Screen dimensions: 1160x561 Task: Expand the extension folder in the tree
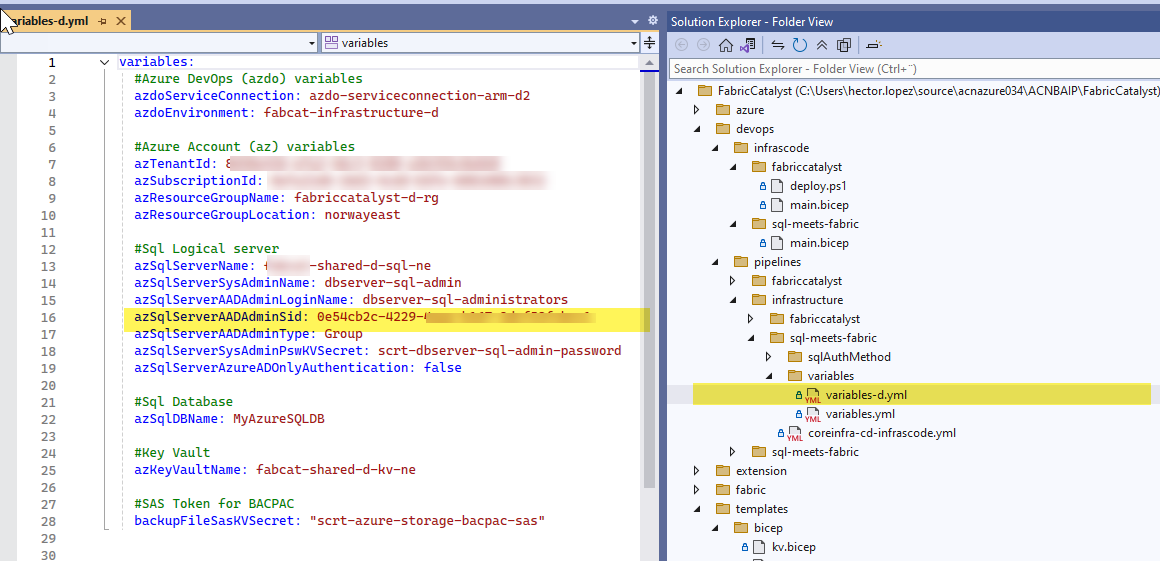697,471
